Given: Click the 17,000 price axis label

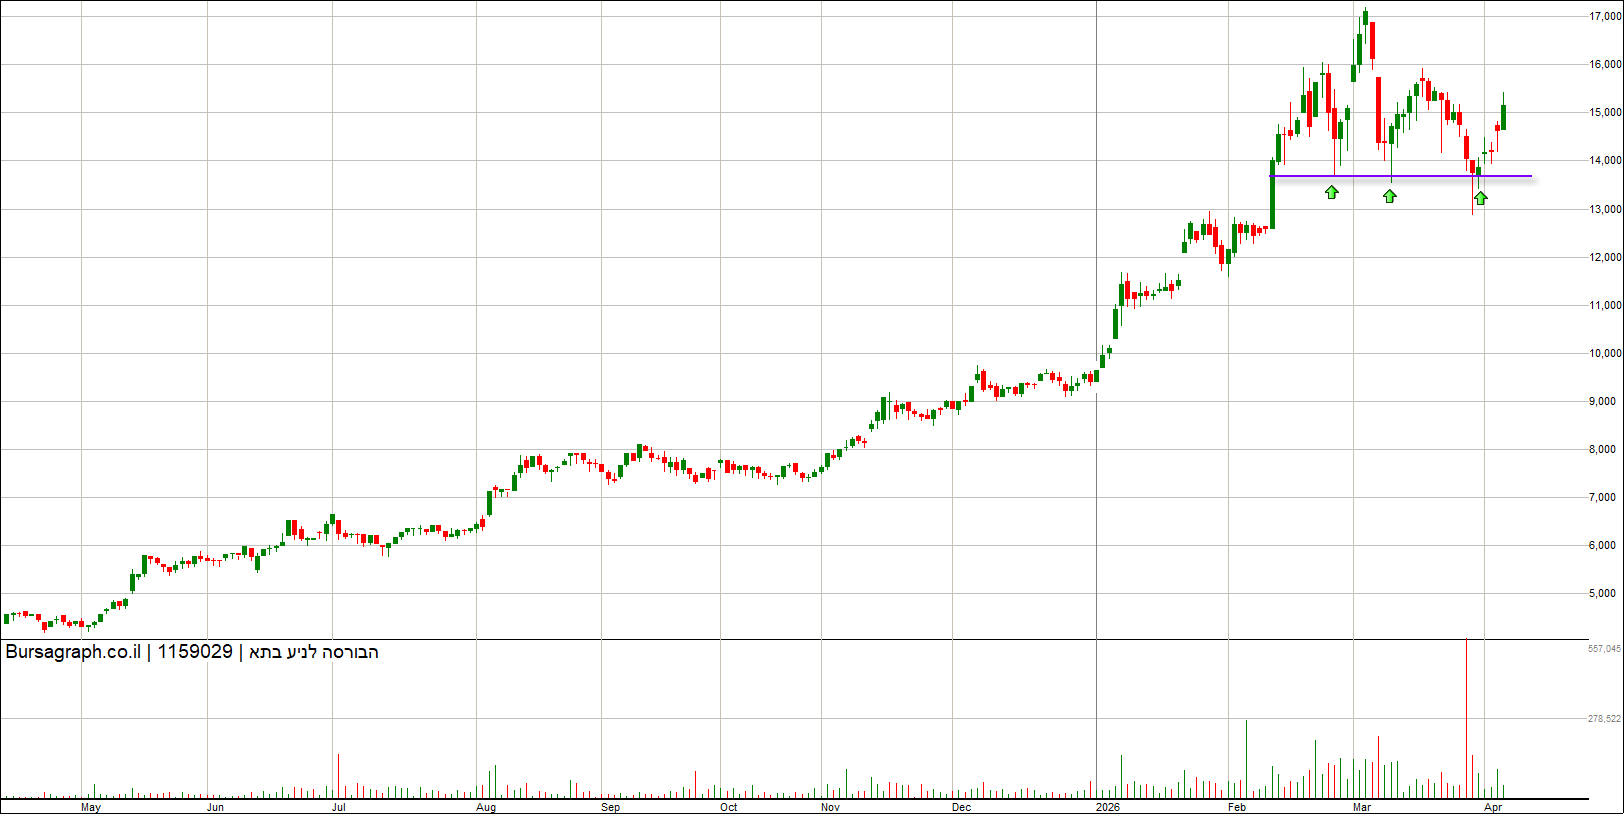Looking at the screenshot, I should [1605, 16].
